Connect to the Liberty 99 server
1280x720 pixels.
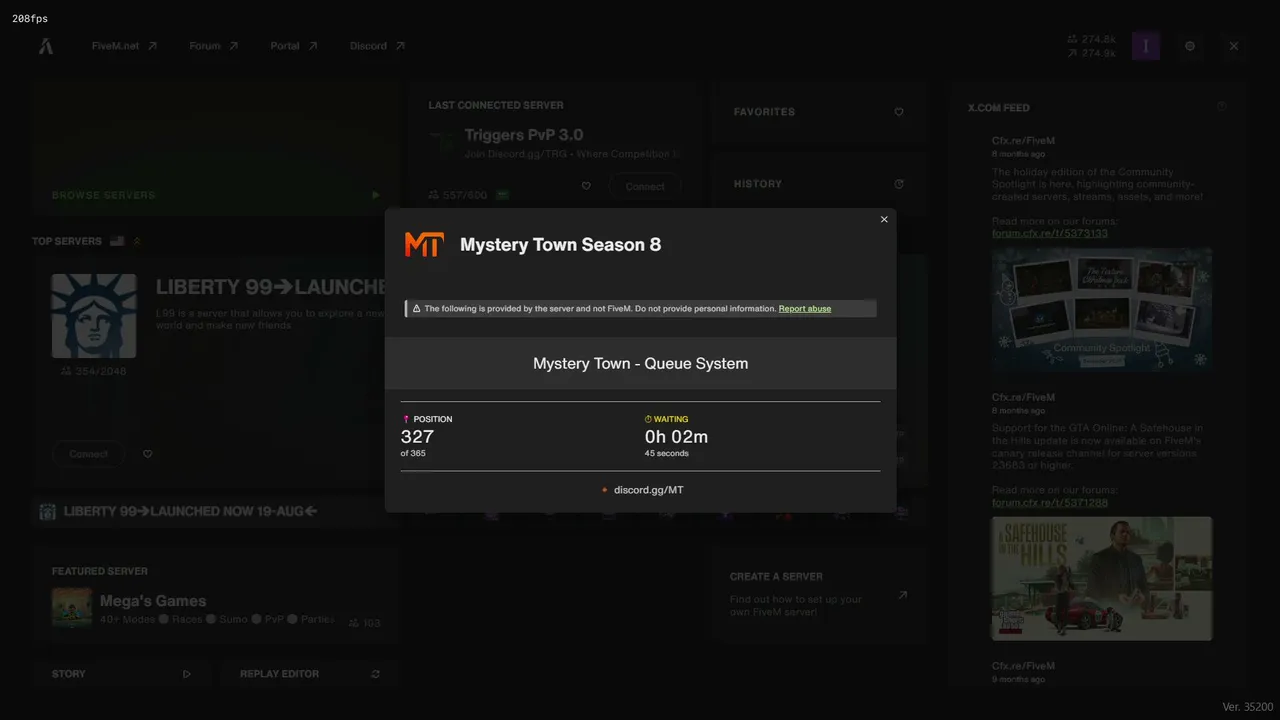(x=88, y=454)
